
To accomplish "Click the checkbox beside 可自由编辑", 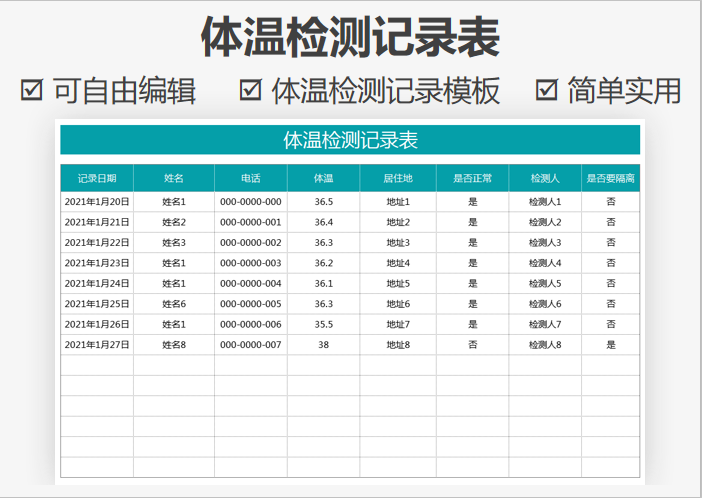I will tap(32, 90).
